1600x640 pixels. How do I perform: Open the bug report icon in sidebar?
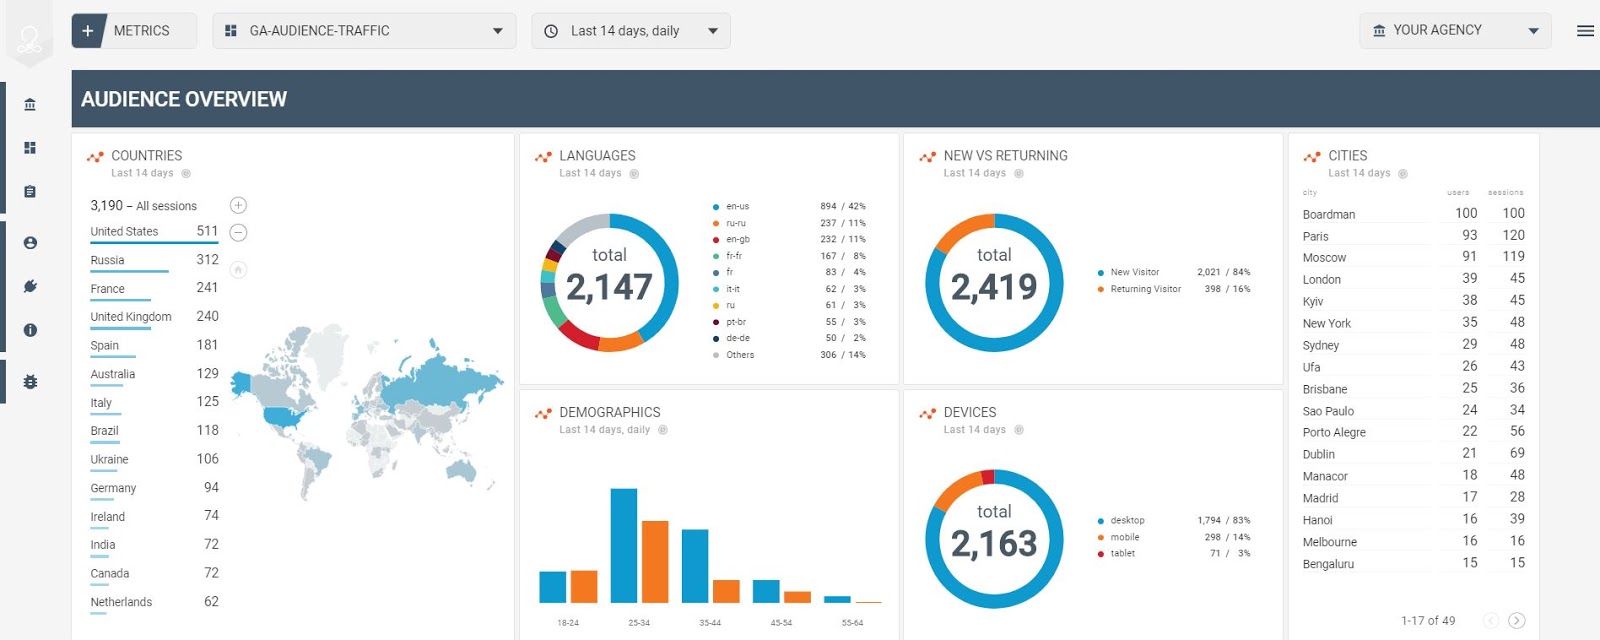[30, 382]
